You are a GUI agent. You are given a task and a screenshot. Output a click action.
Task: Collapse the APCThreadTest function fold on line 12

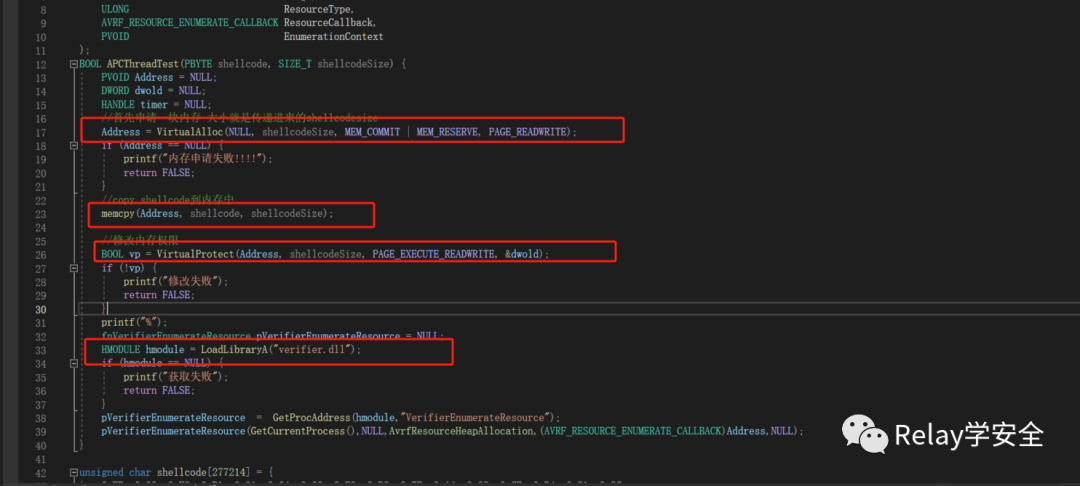[x=74, y=64]
